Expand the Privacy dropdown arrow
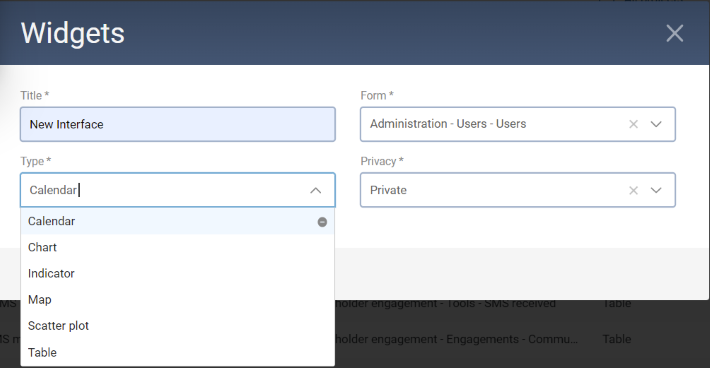 656,190
